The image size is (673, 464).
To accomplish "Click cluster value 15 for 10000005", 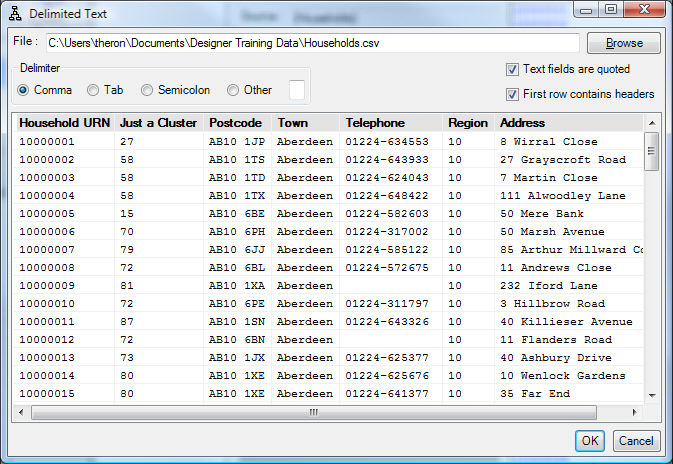I will pyautogui.click(x=127, y=214).
